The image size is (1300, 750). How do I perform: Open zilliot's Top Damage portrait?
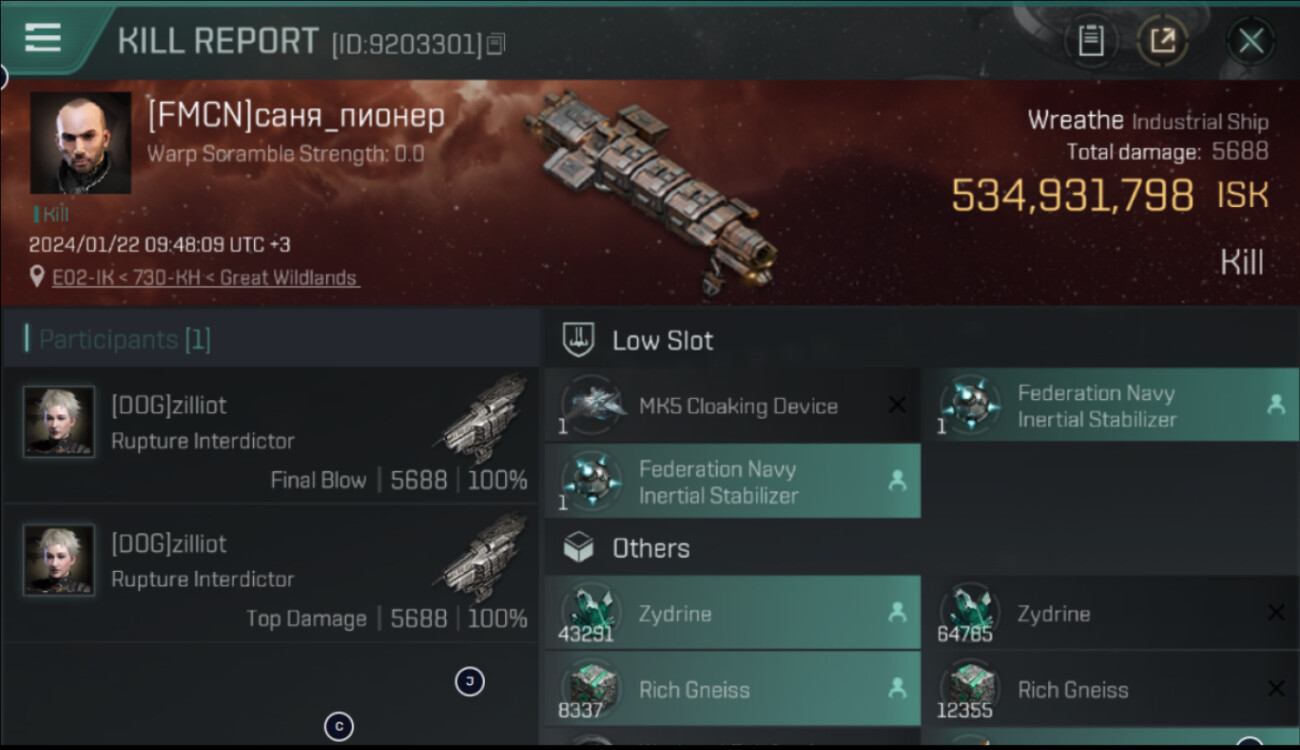click(x=59, y=560)
